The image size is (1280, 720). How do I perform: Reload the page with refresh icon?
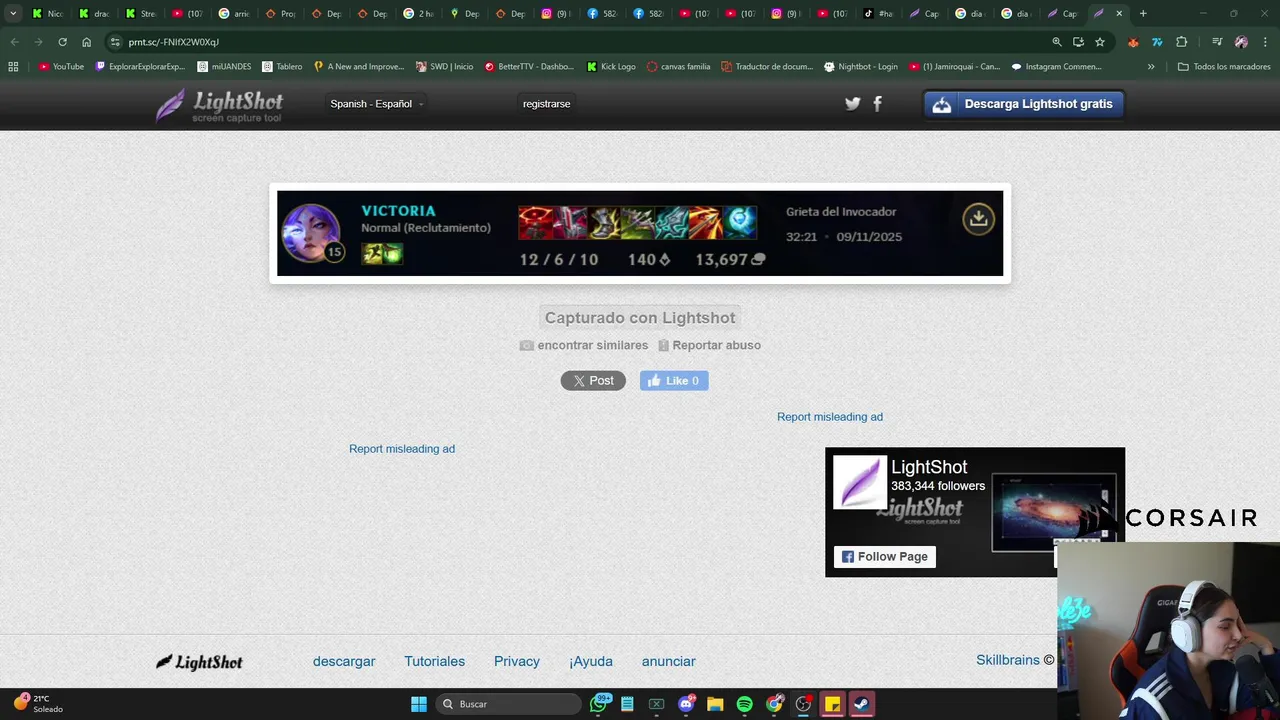(62, 42)
